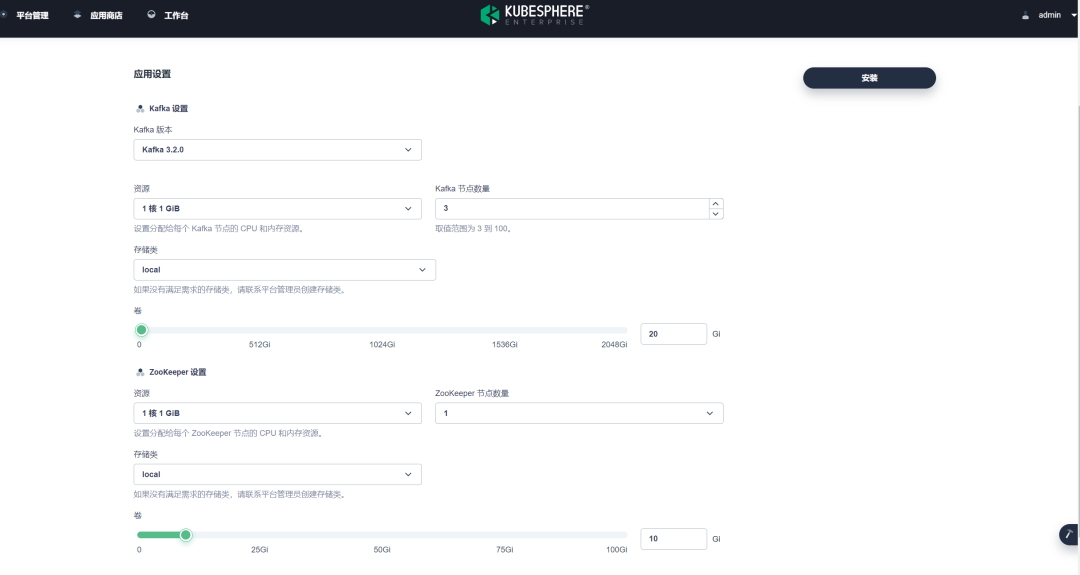
Task: Open 应用商店 in the top navigation
Action: coord(106,15)
